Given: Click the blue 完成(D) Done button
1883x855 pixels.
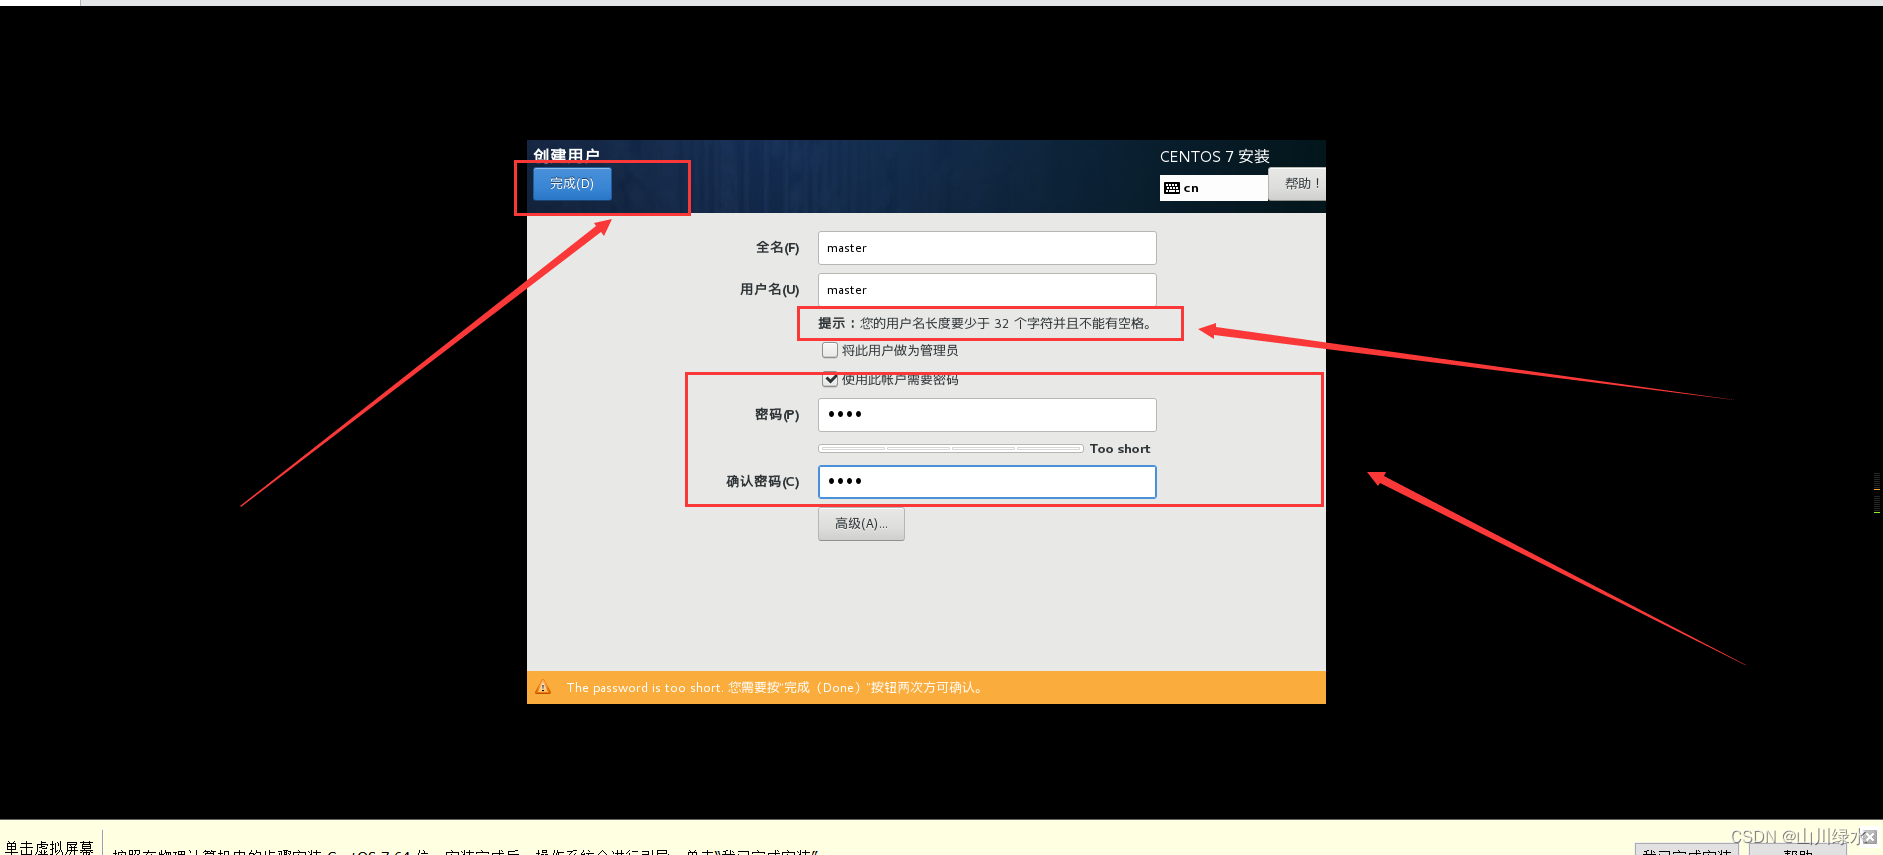Looking at the screenshot, I should pos(572,184).
